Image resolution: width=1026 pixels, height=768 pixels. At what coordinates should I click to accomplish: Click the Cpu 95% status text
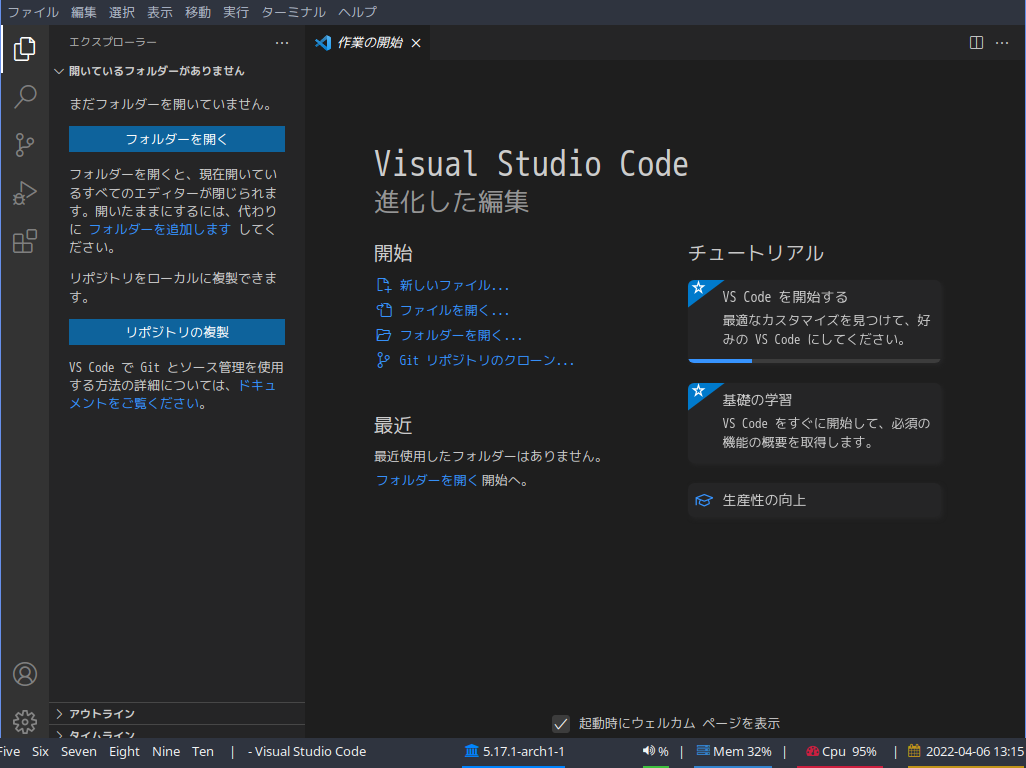[849, 752]
